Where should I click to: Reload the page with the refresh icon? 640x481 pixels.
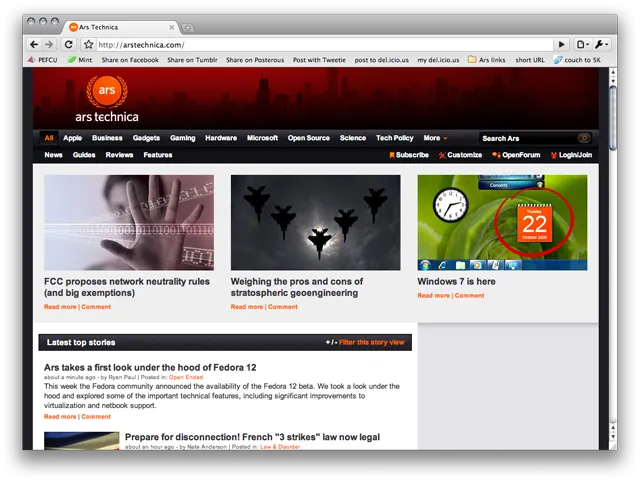click(x=69, y=44)
